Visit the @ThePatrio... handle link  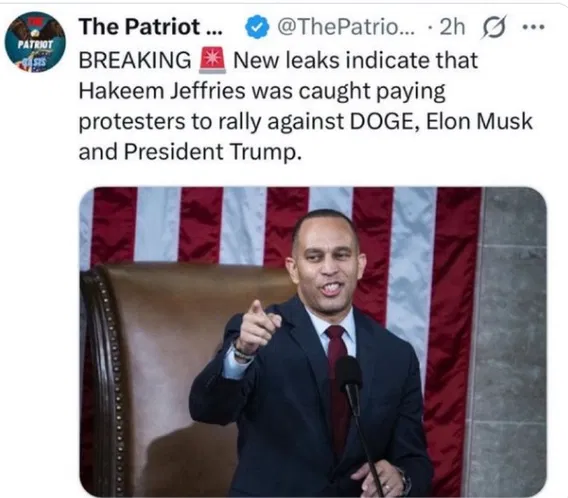[x=347, y=27]
